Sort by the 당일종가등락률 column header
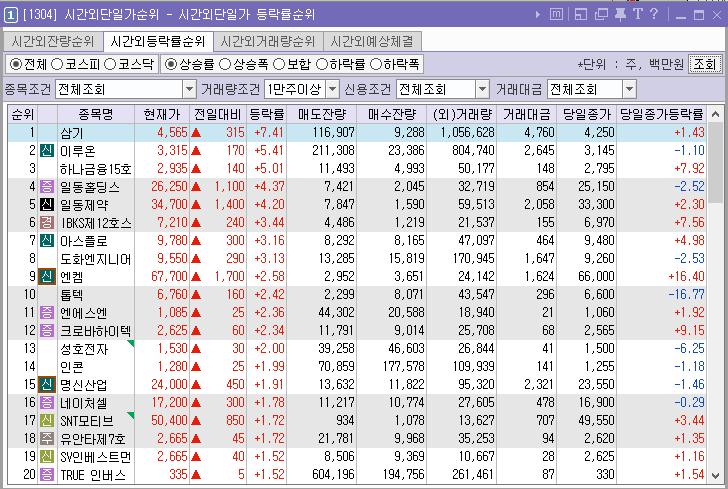728x489 pixels. (x=662, y=114)
